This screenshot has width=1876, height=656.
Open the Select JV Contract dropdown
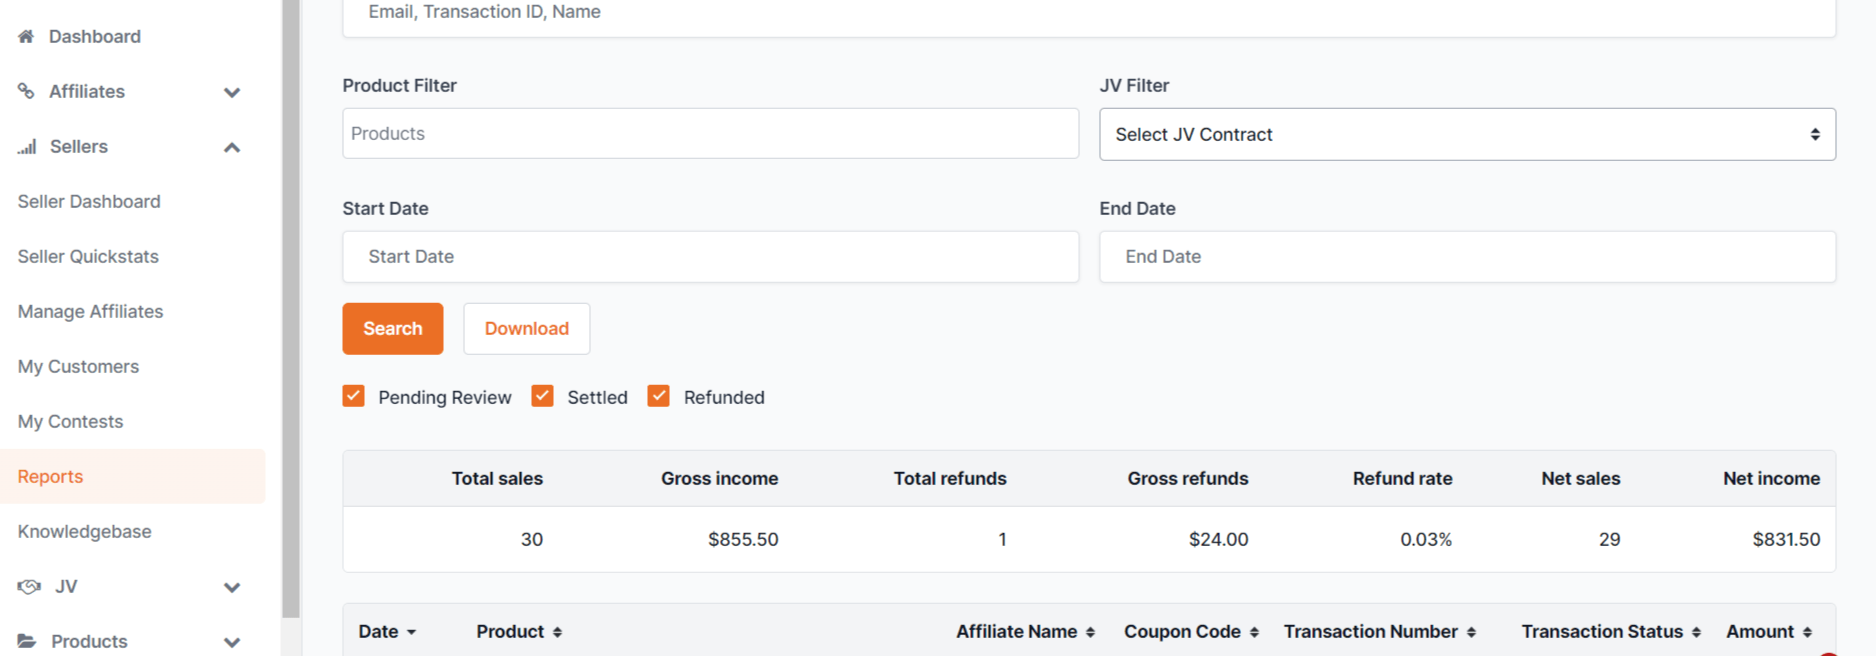(1467, 134)
